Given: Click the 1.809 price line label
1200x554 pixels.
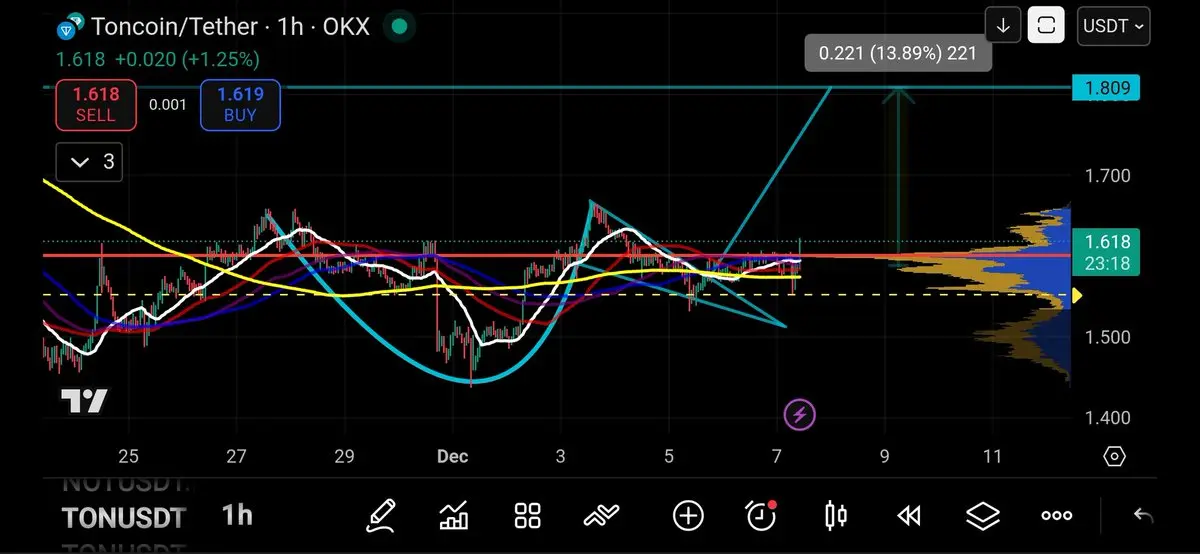Looking at the screenshot, I should pyautogui.click(x=1106, y=88).
